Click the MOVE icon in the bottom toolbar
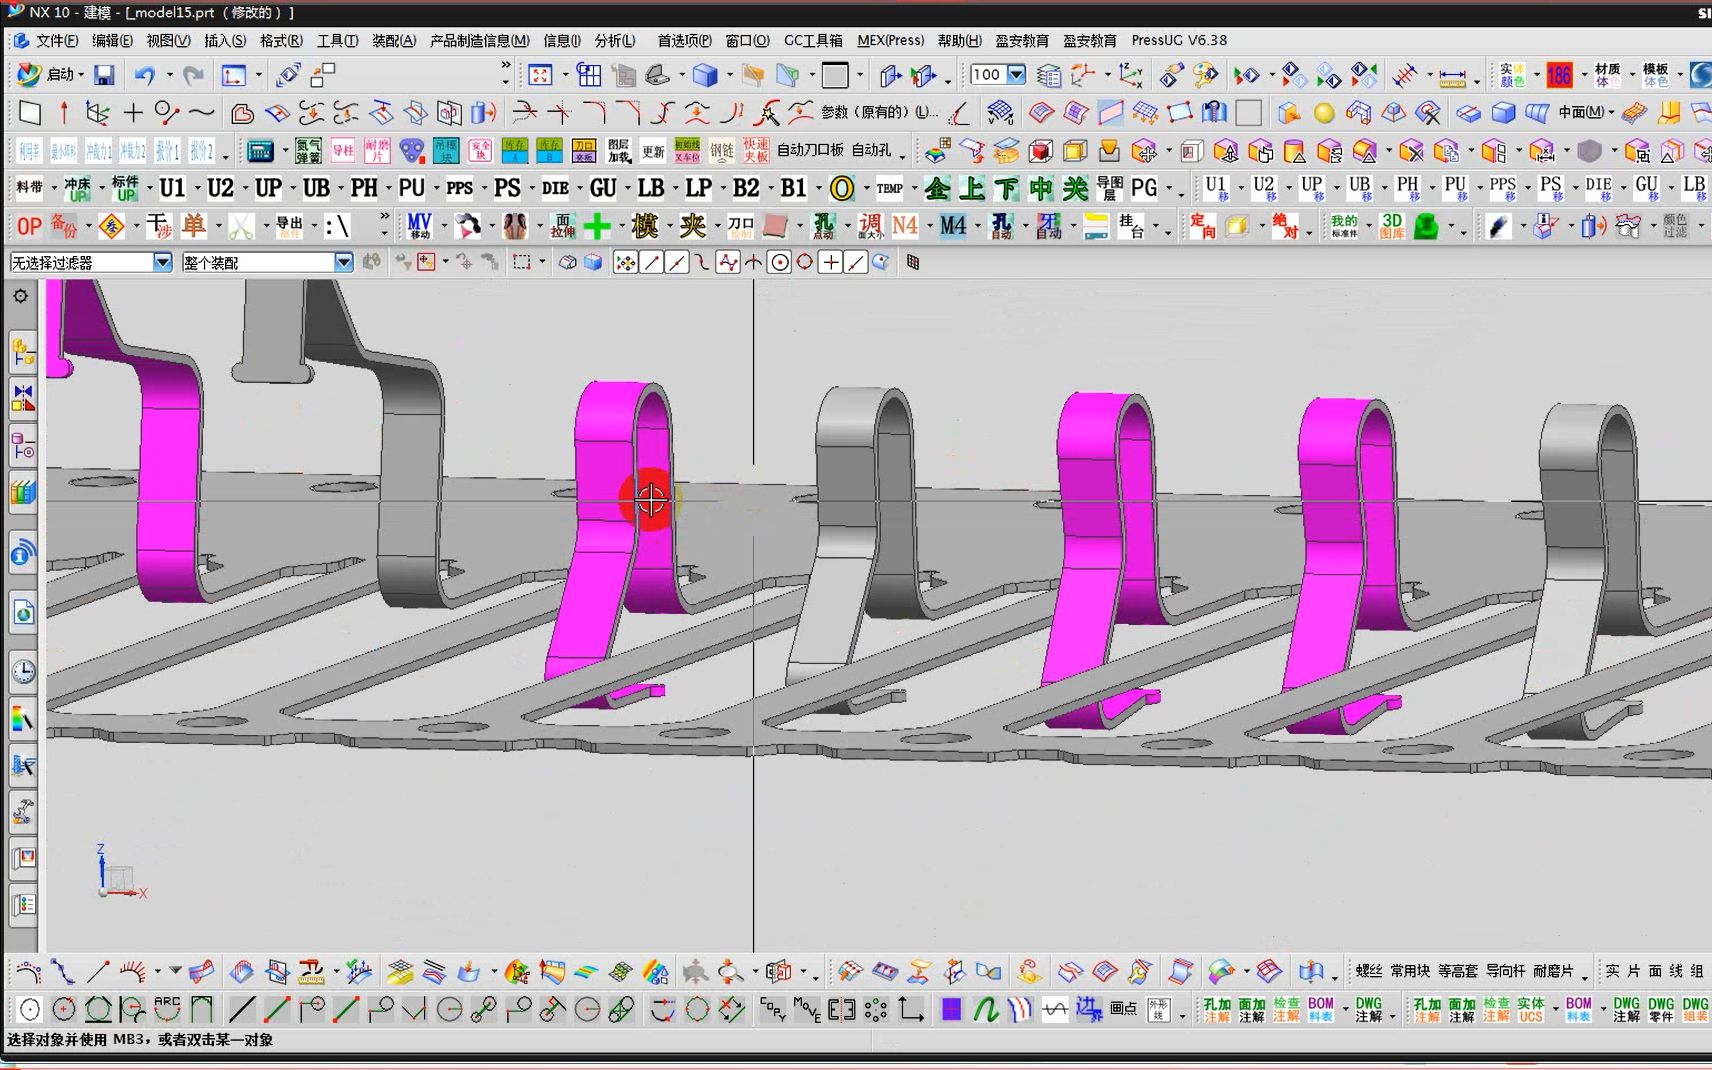This screenshot has height=1070, width=1712. tap(807, 1010)
